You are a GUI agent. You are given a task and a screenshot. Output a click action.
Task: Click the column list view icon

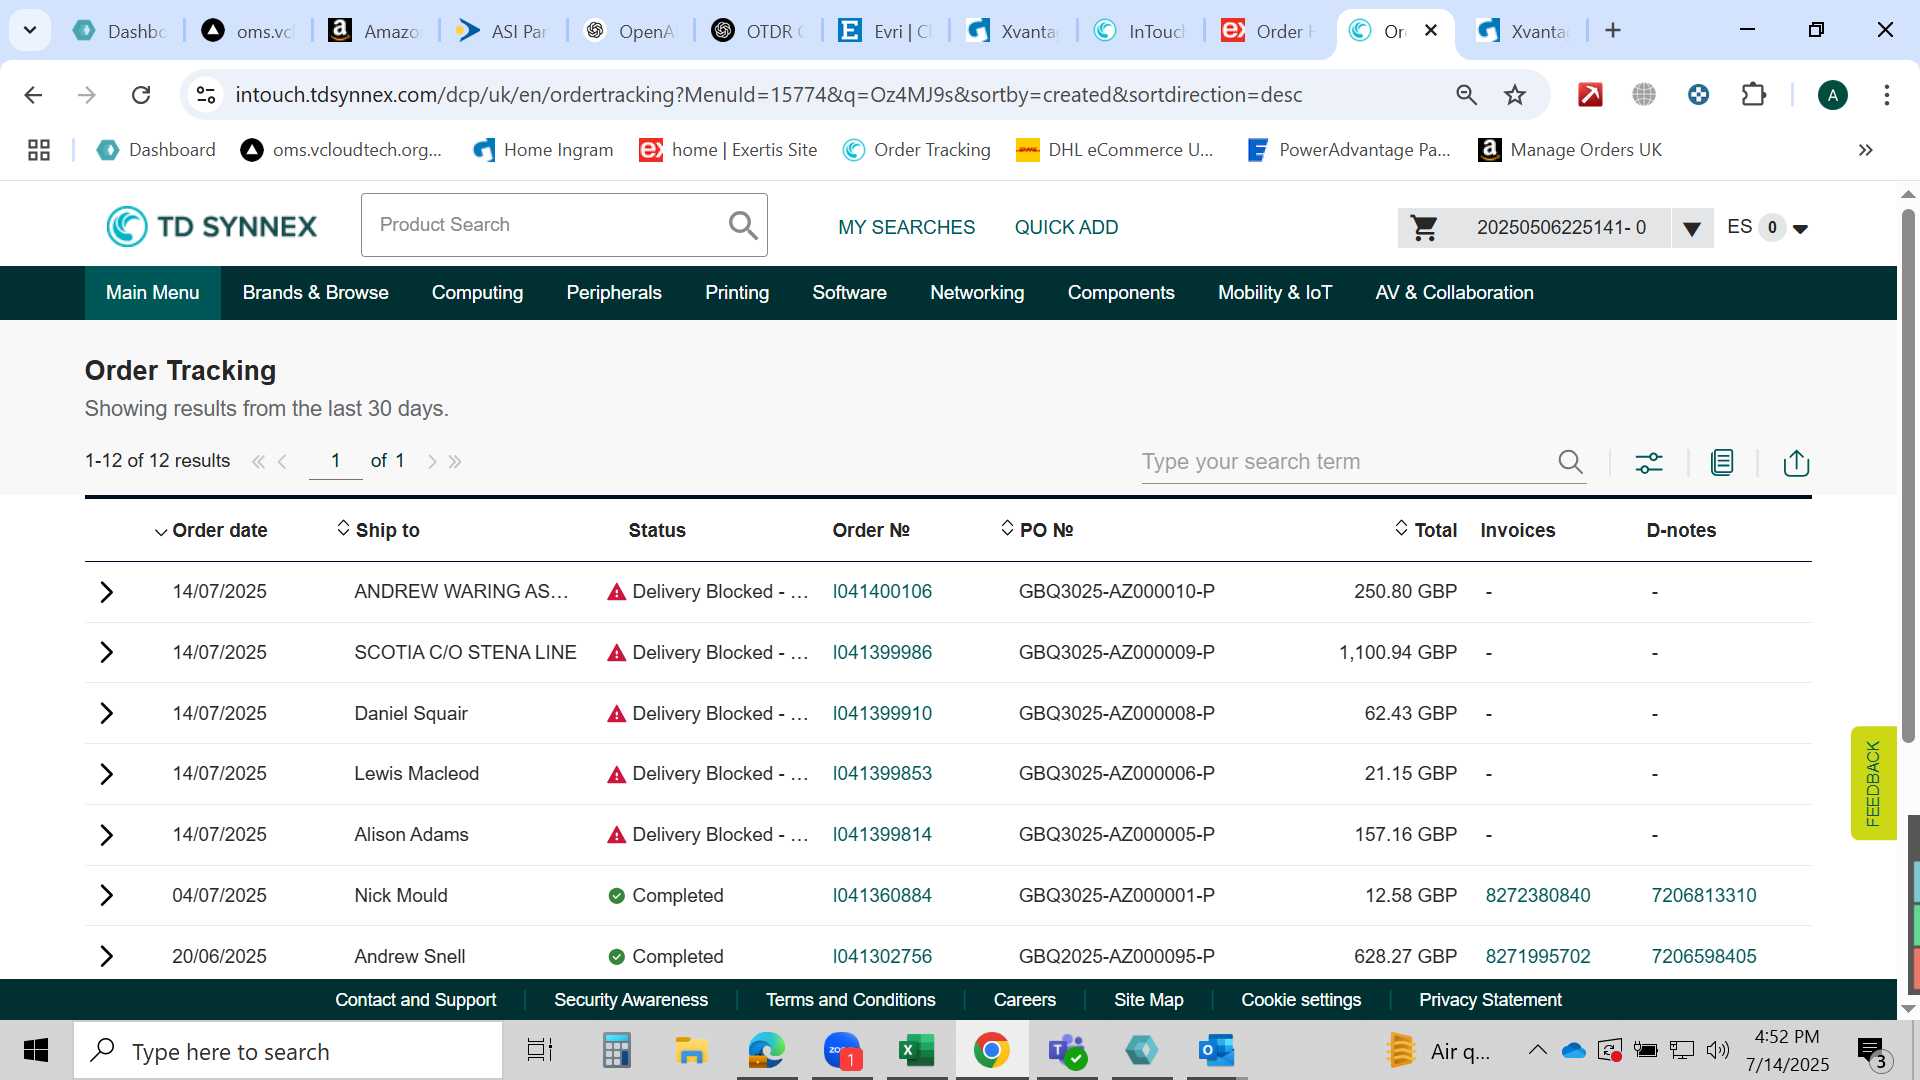click(x=1722, y=462)
